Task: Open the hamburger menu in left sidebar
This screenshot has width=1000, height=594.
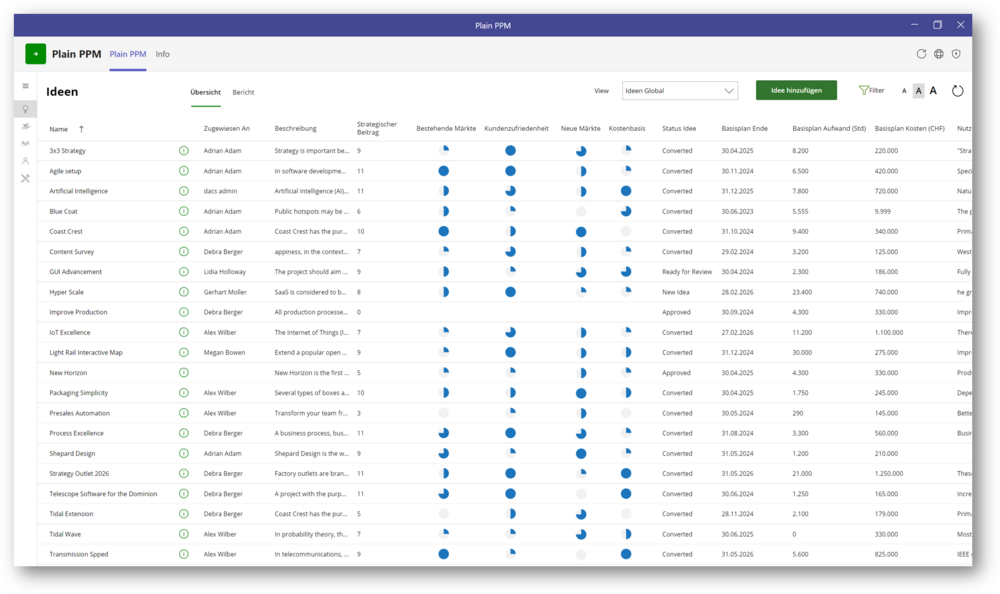Action: tap(25, 86)
